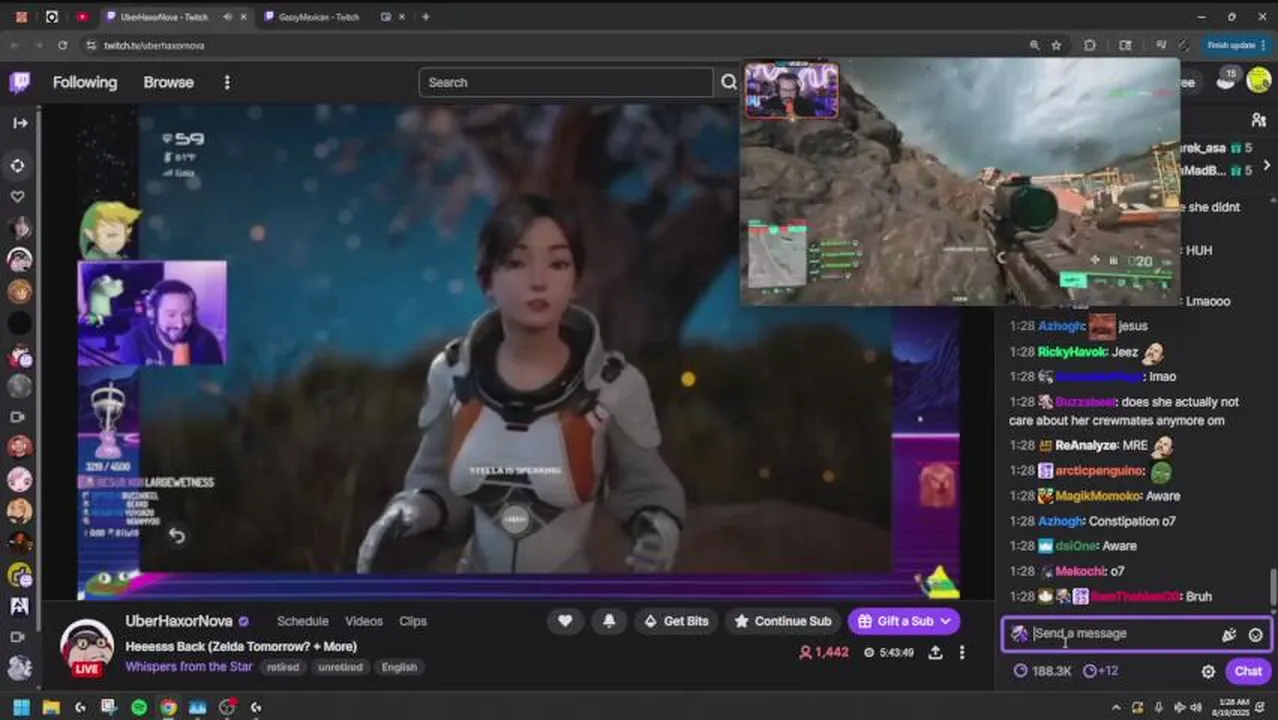The width and height of the screenshot is (1278, 720).
Task: Open the Browse page
Action: (x=168, y=82)
